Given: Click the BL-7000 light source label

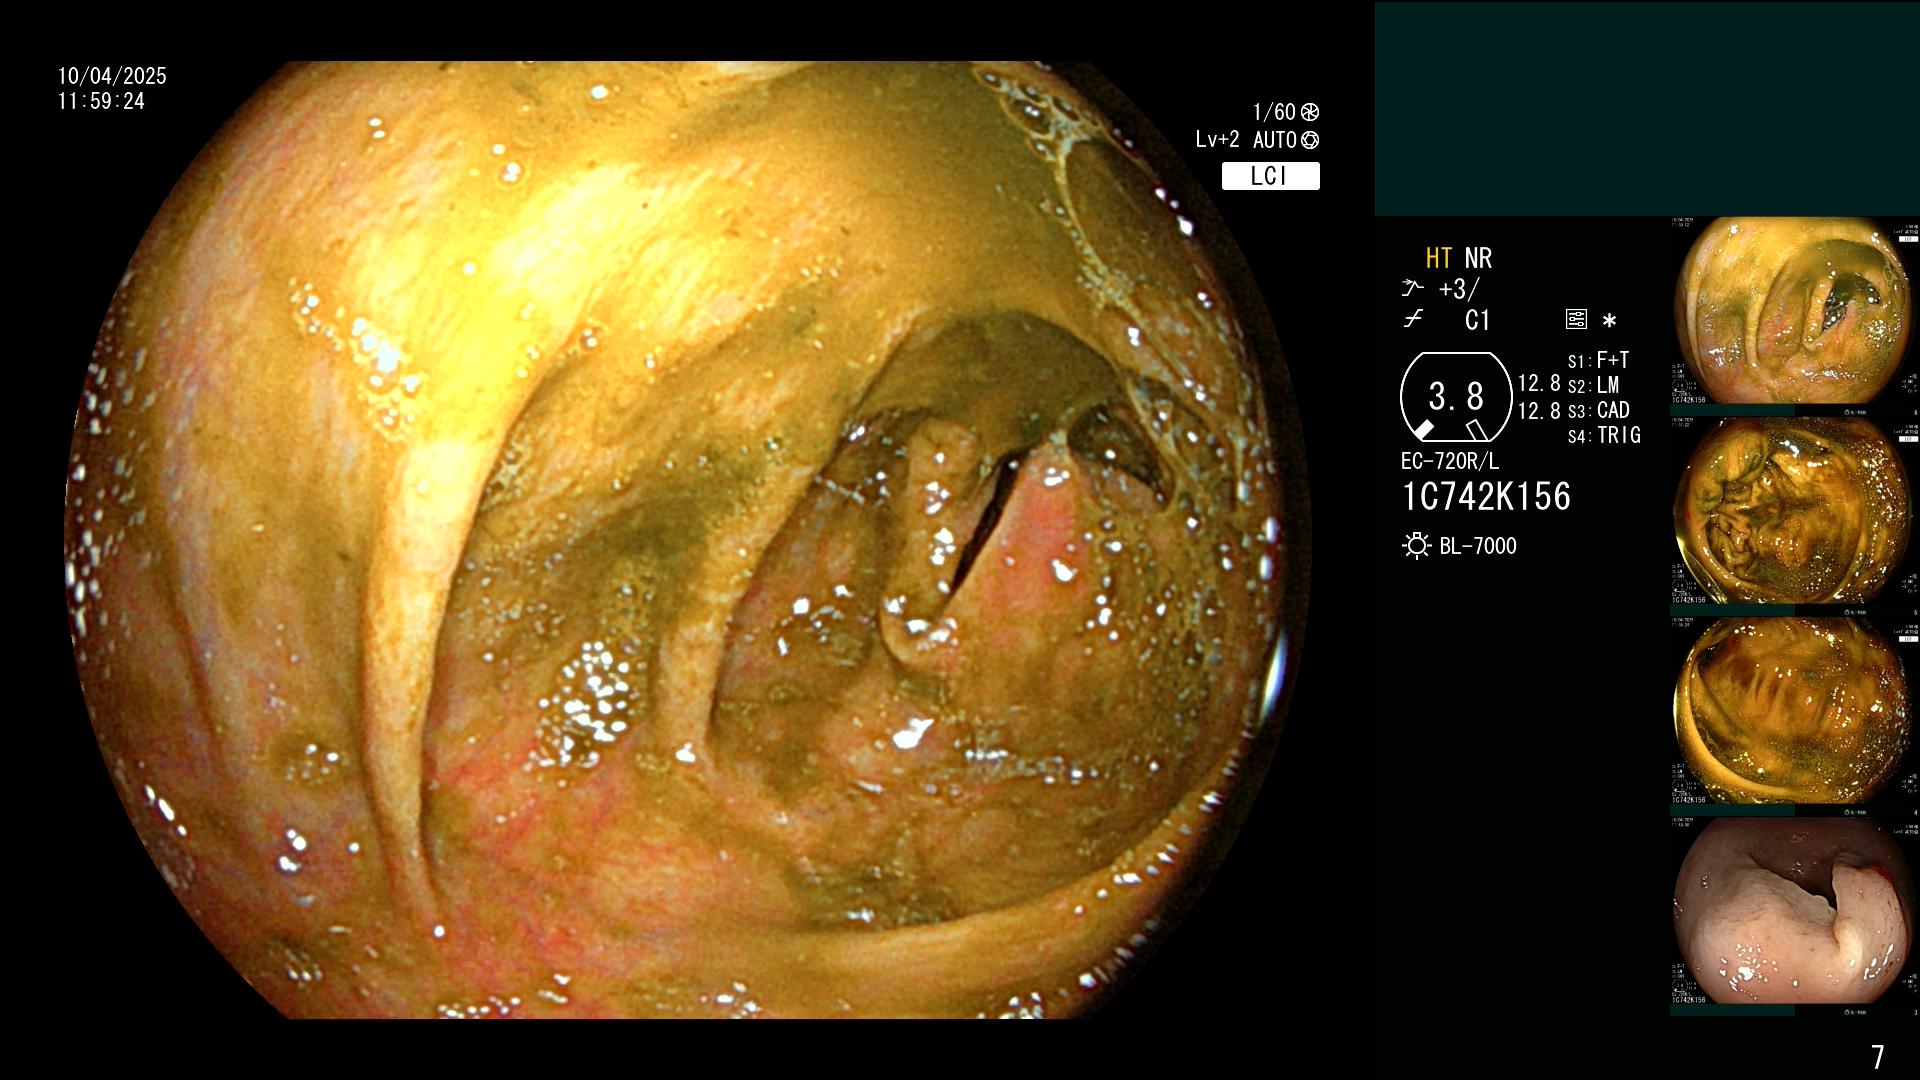Looking at the screenshot, I should (x=1478, y=546).
